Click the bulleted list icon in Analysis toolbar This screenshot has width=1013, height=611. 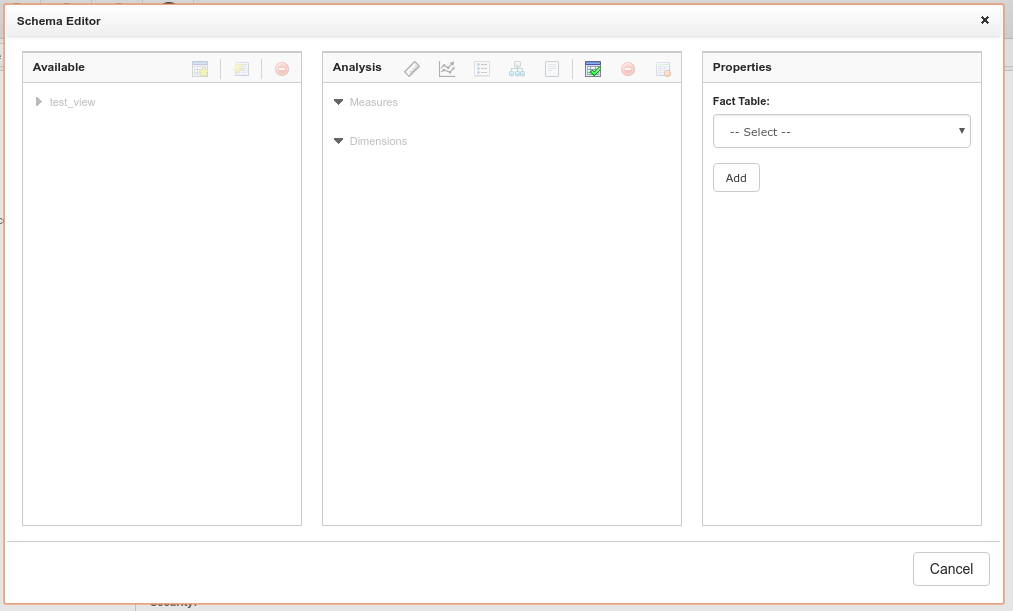482,69
